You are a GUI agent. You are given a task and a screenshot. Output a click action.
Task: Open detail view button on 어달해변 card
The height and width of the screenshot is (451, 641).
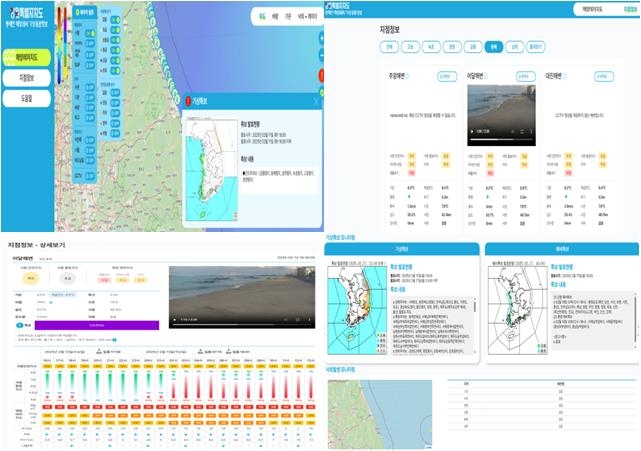(525, 76)
